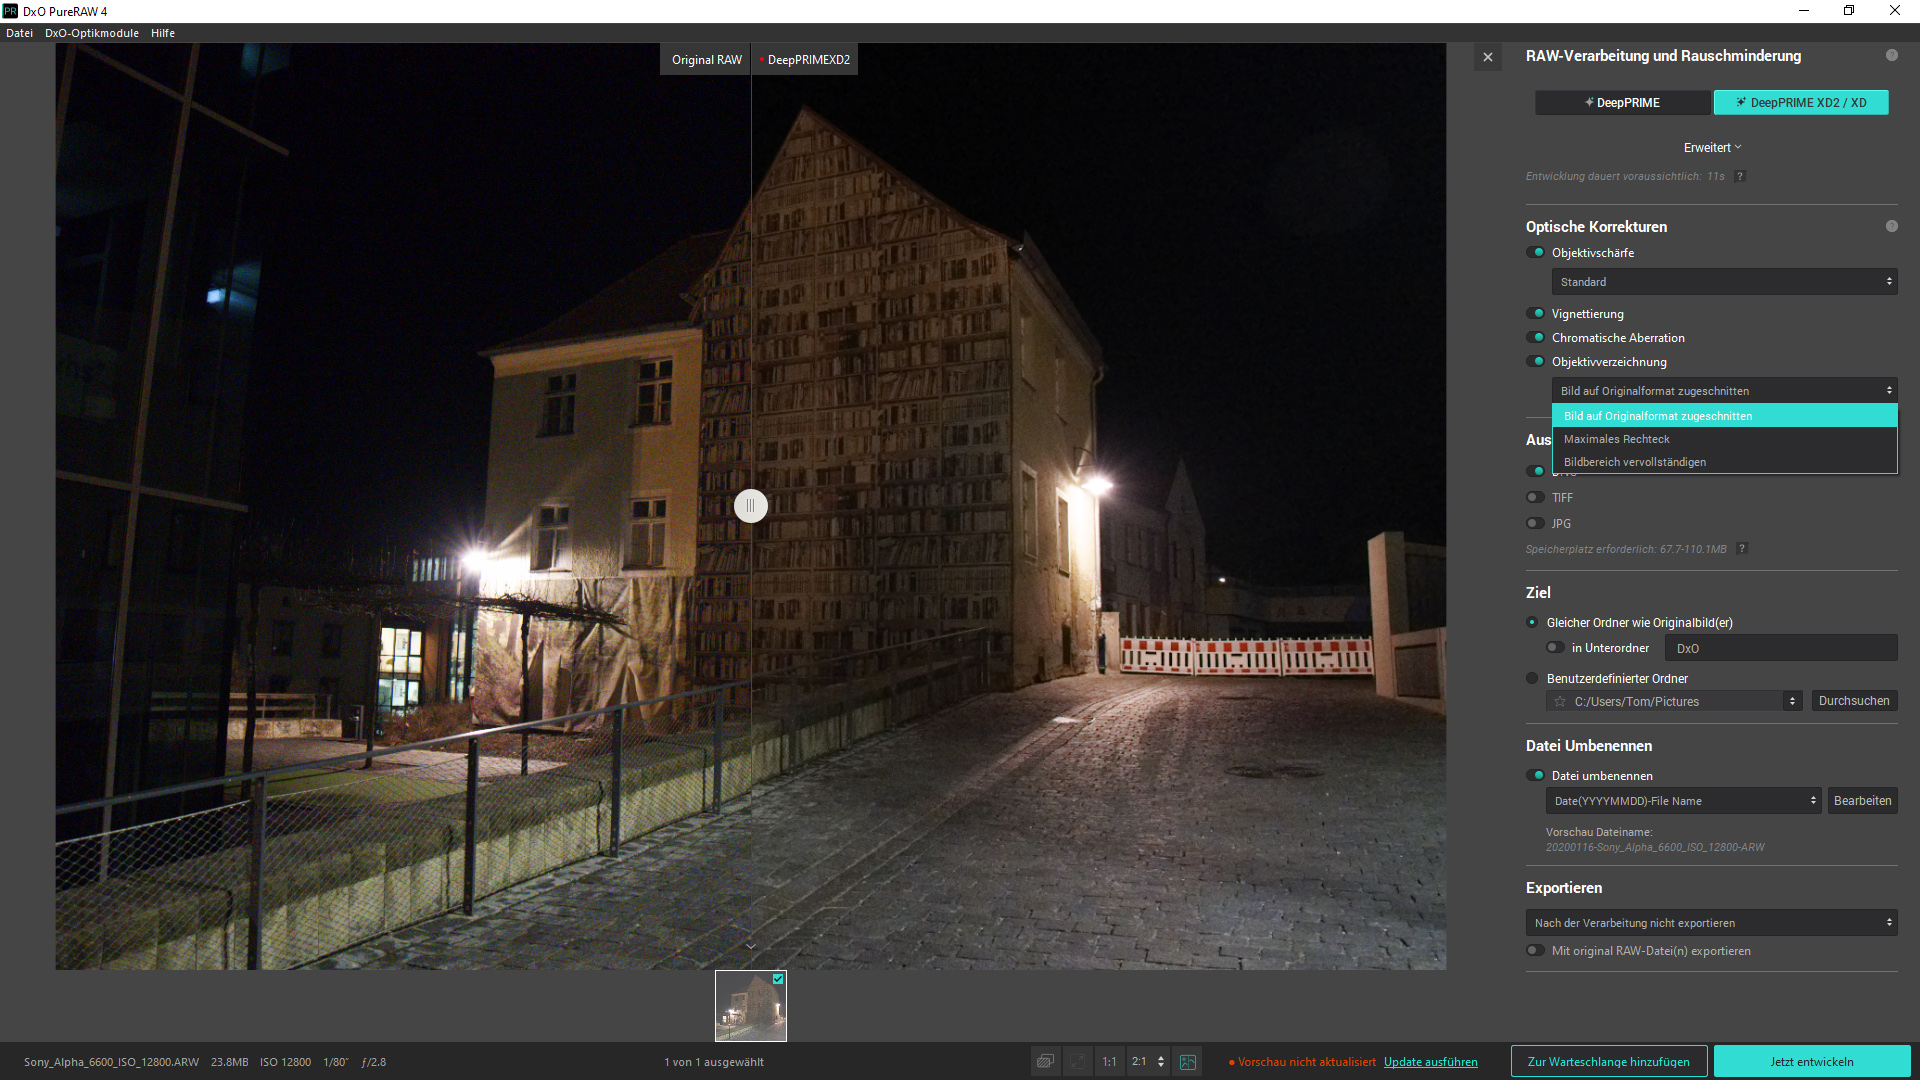Set zoom to 1:1

[1109, 1062]
